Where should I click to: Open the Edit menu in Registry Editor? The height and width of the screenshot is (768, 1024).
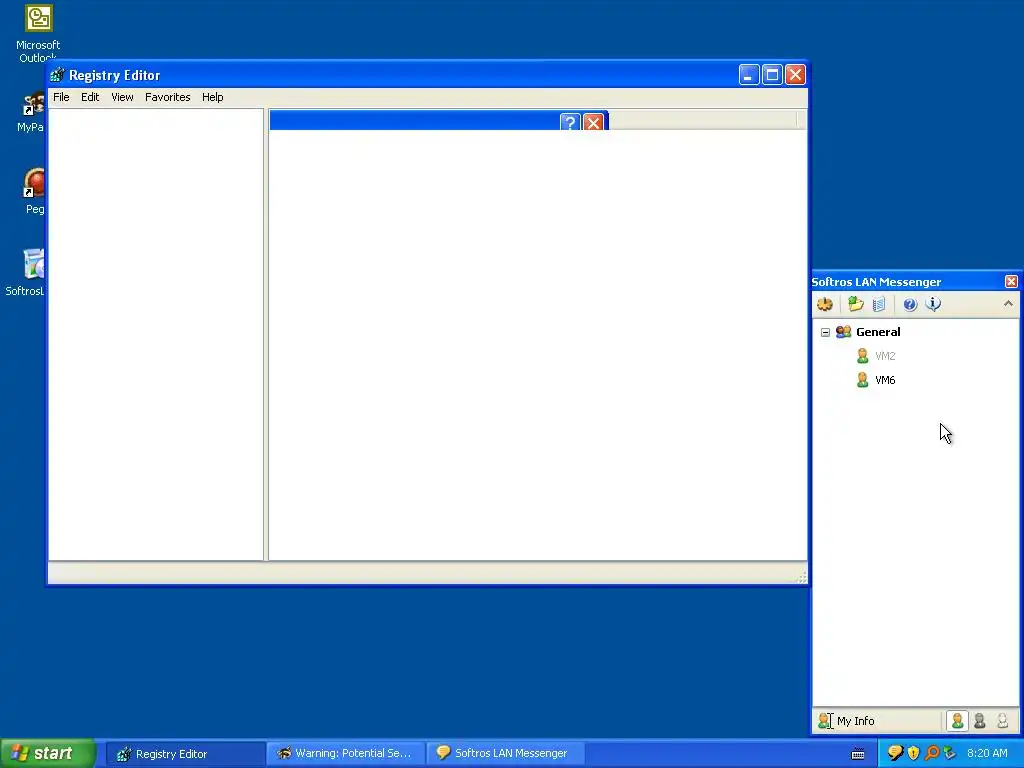click(90, 97)
